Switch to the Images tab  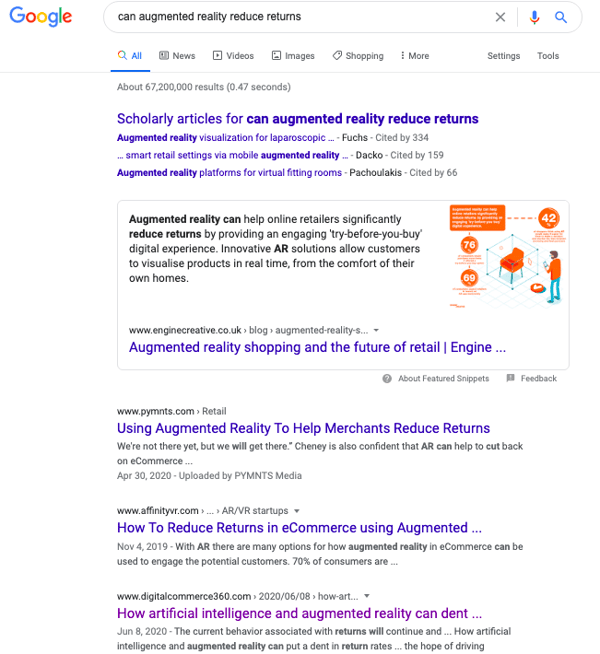(293, 56)
